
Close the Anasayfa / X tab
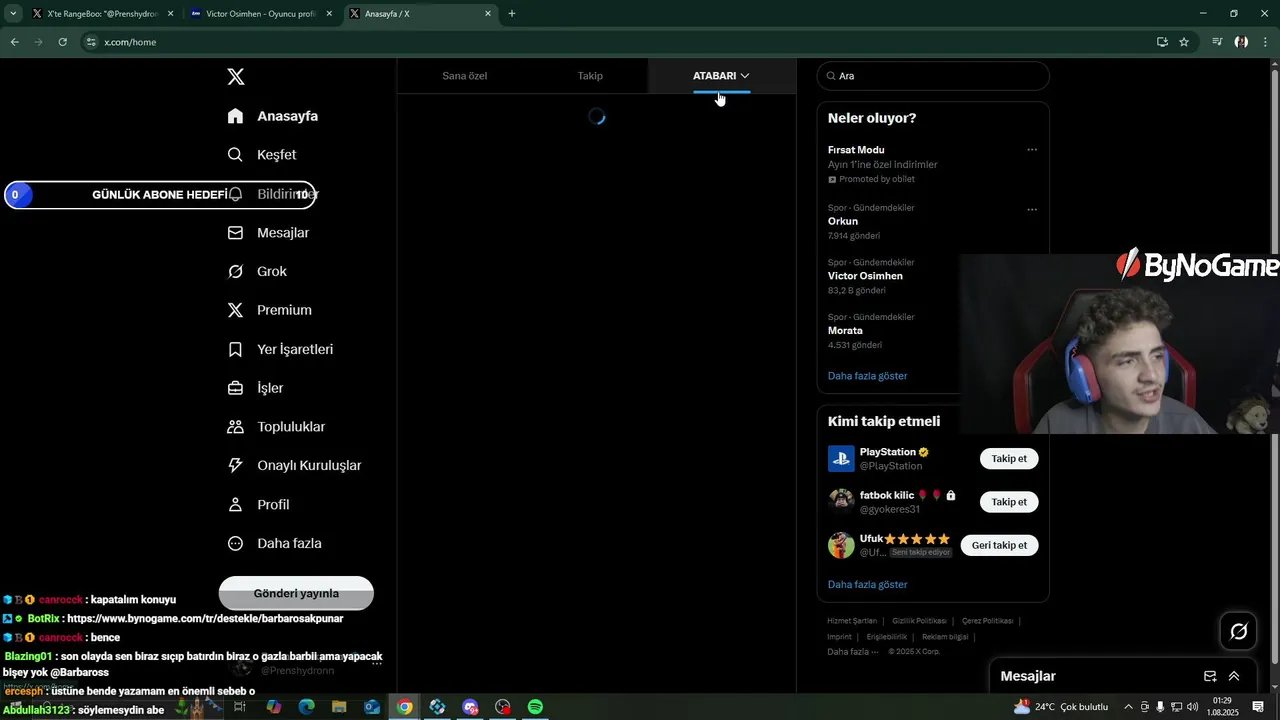click(x=488, y=14)
